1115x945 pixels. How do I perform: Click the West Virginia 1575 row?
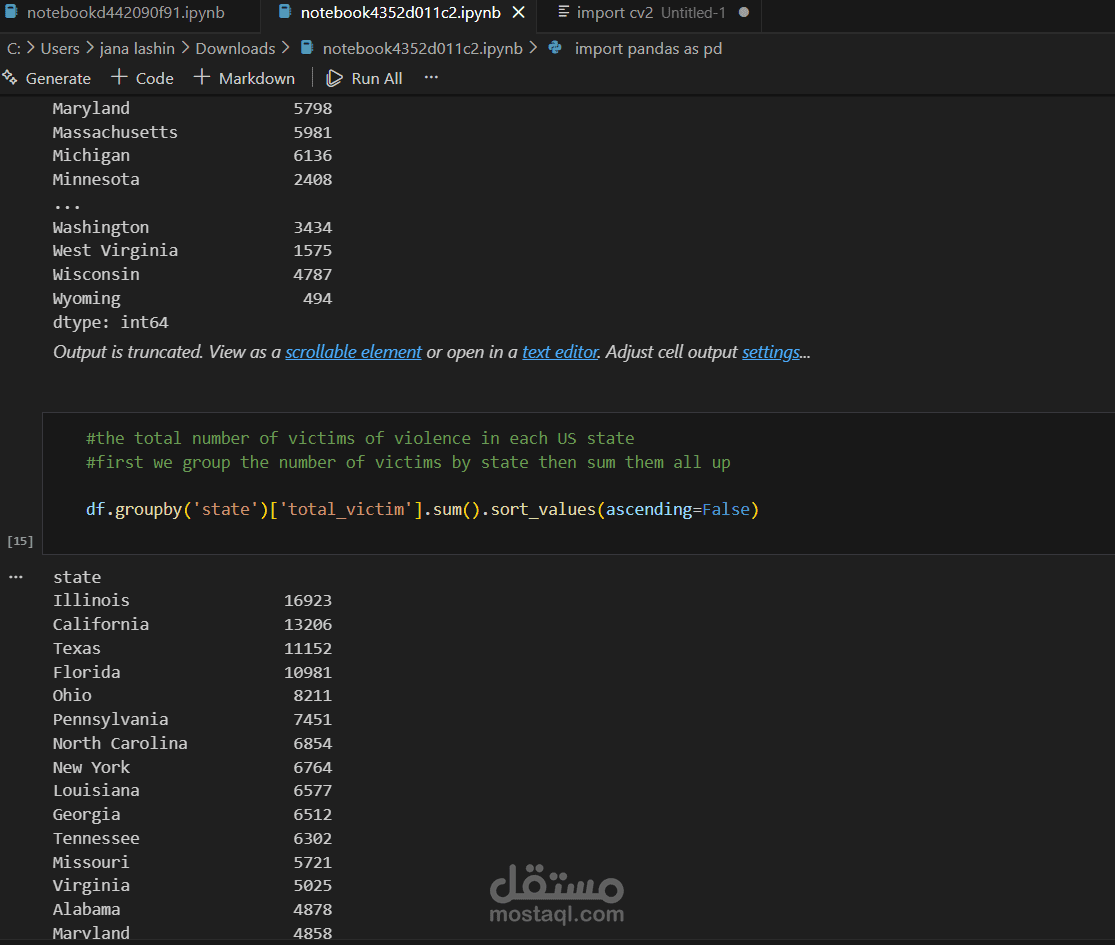click(x=192, y=250)
